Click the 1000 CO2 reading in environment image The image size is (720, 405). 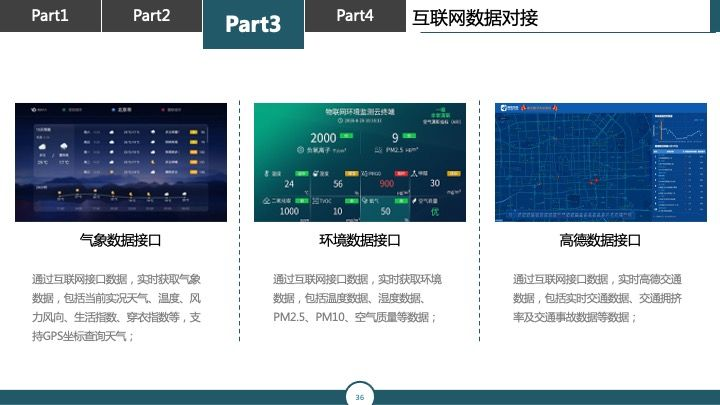pos(289,211)
